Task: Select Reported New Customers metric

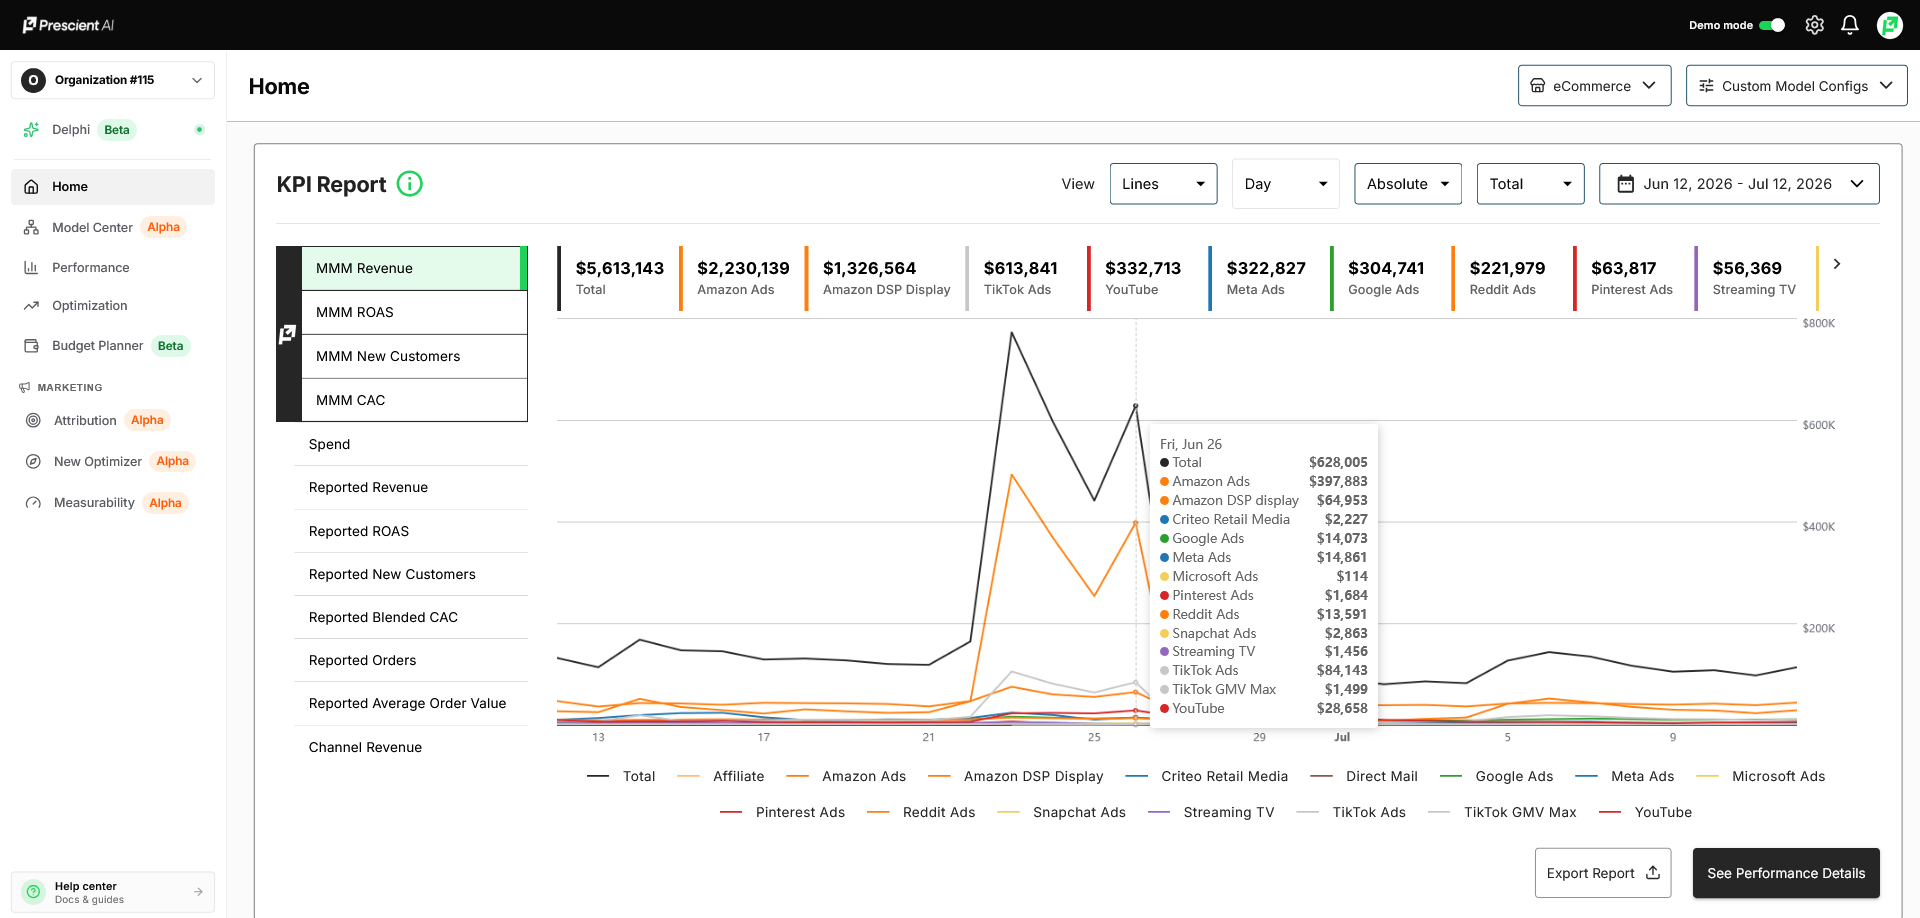Action: click(x=411, y=574)
